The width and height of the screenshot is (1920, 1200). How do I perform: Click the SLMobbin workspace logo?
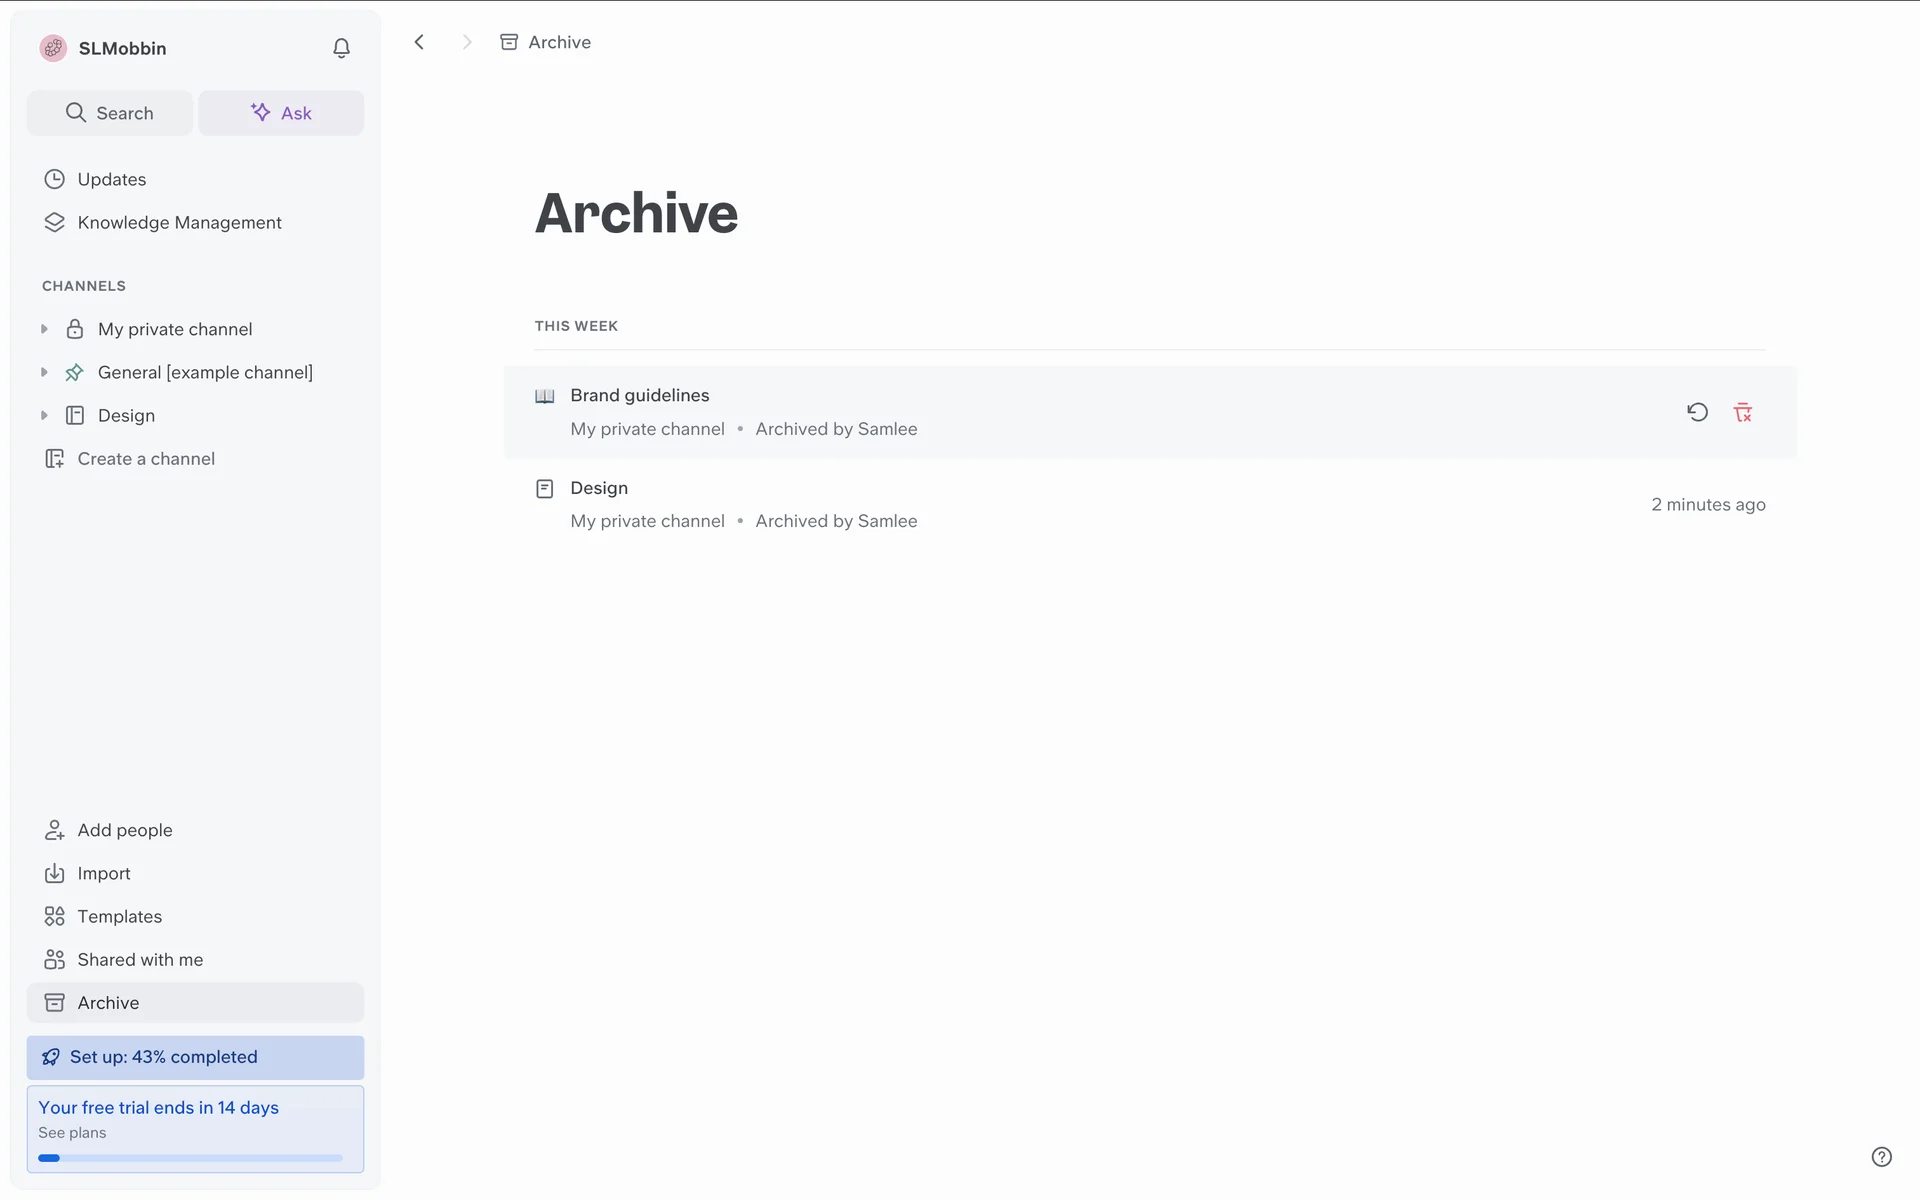click(x=53, y=48)
